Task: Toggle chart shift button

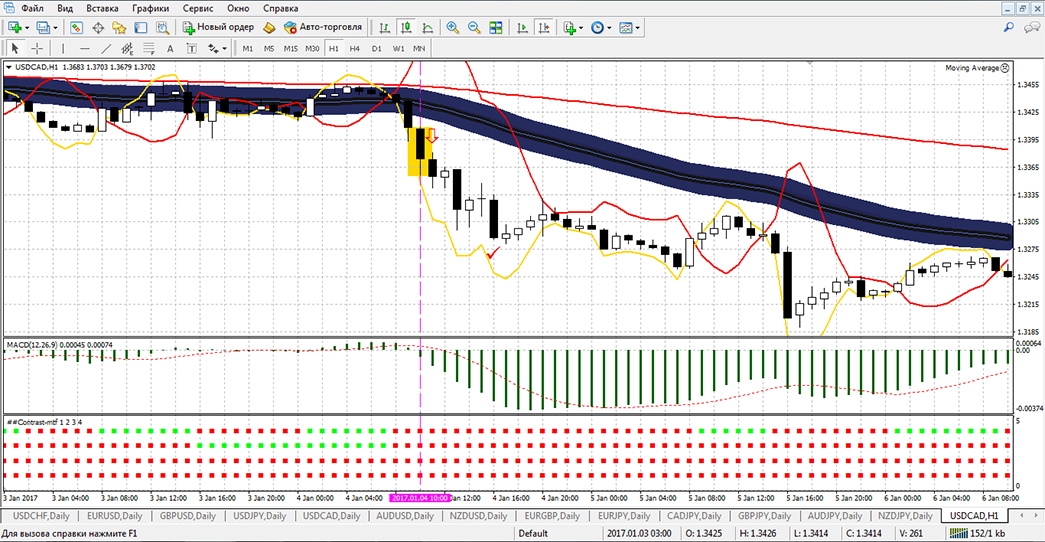Action: point(544,27)
